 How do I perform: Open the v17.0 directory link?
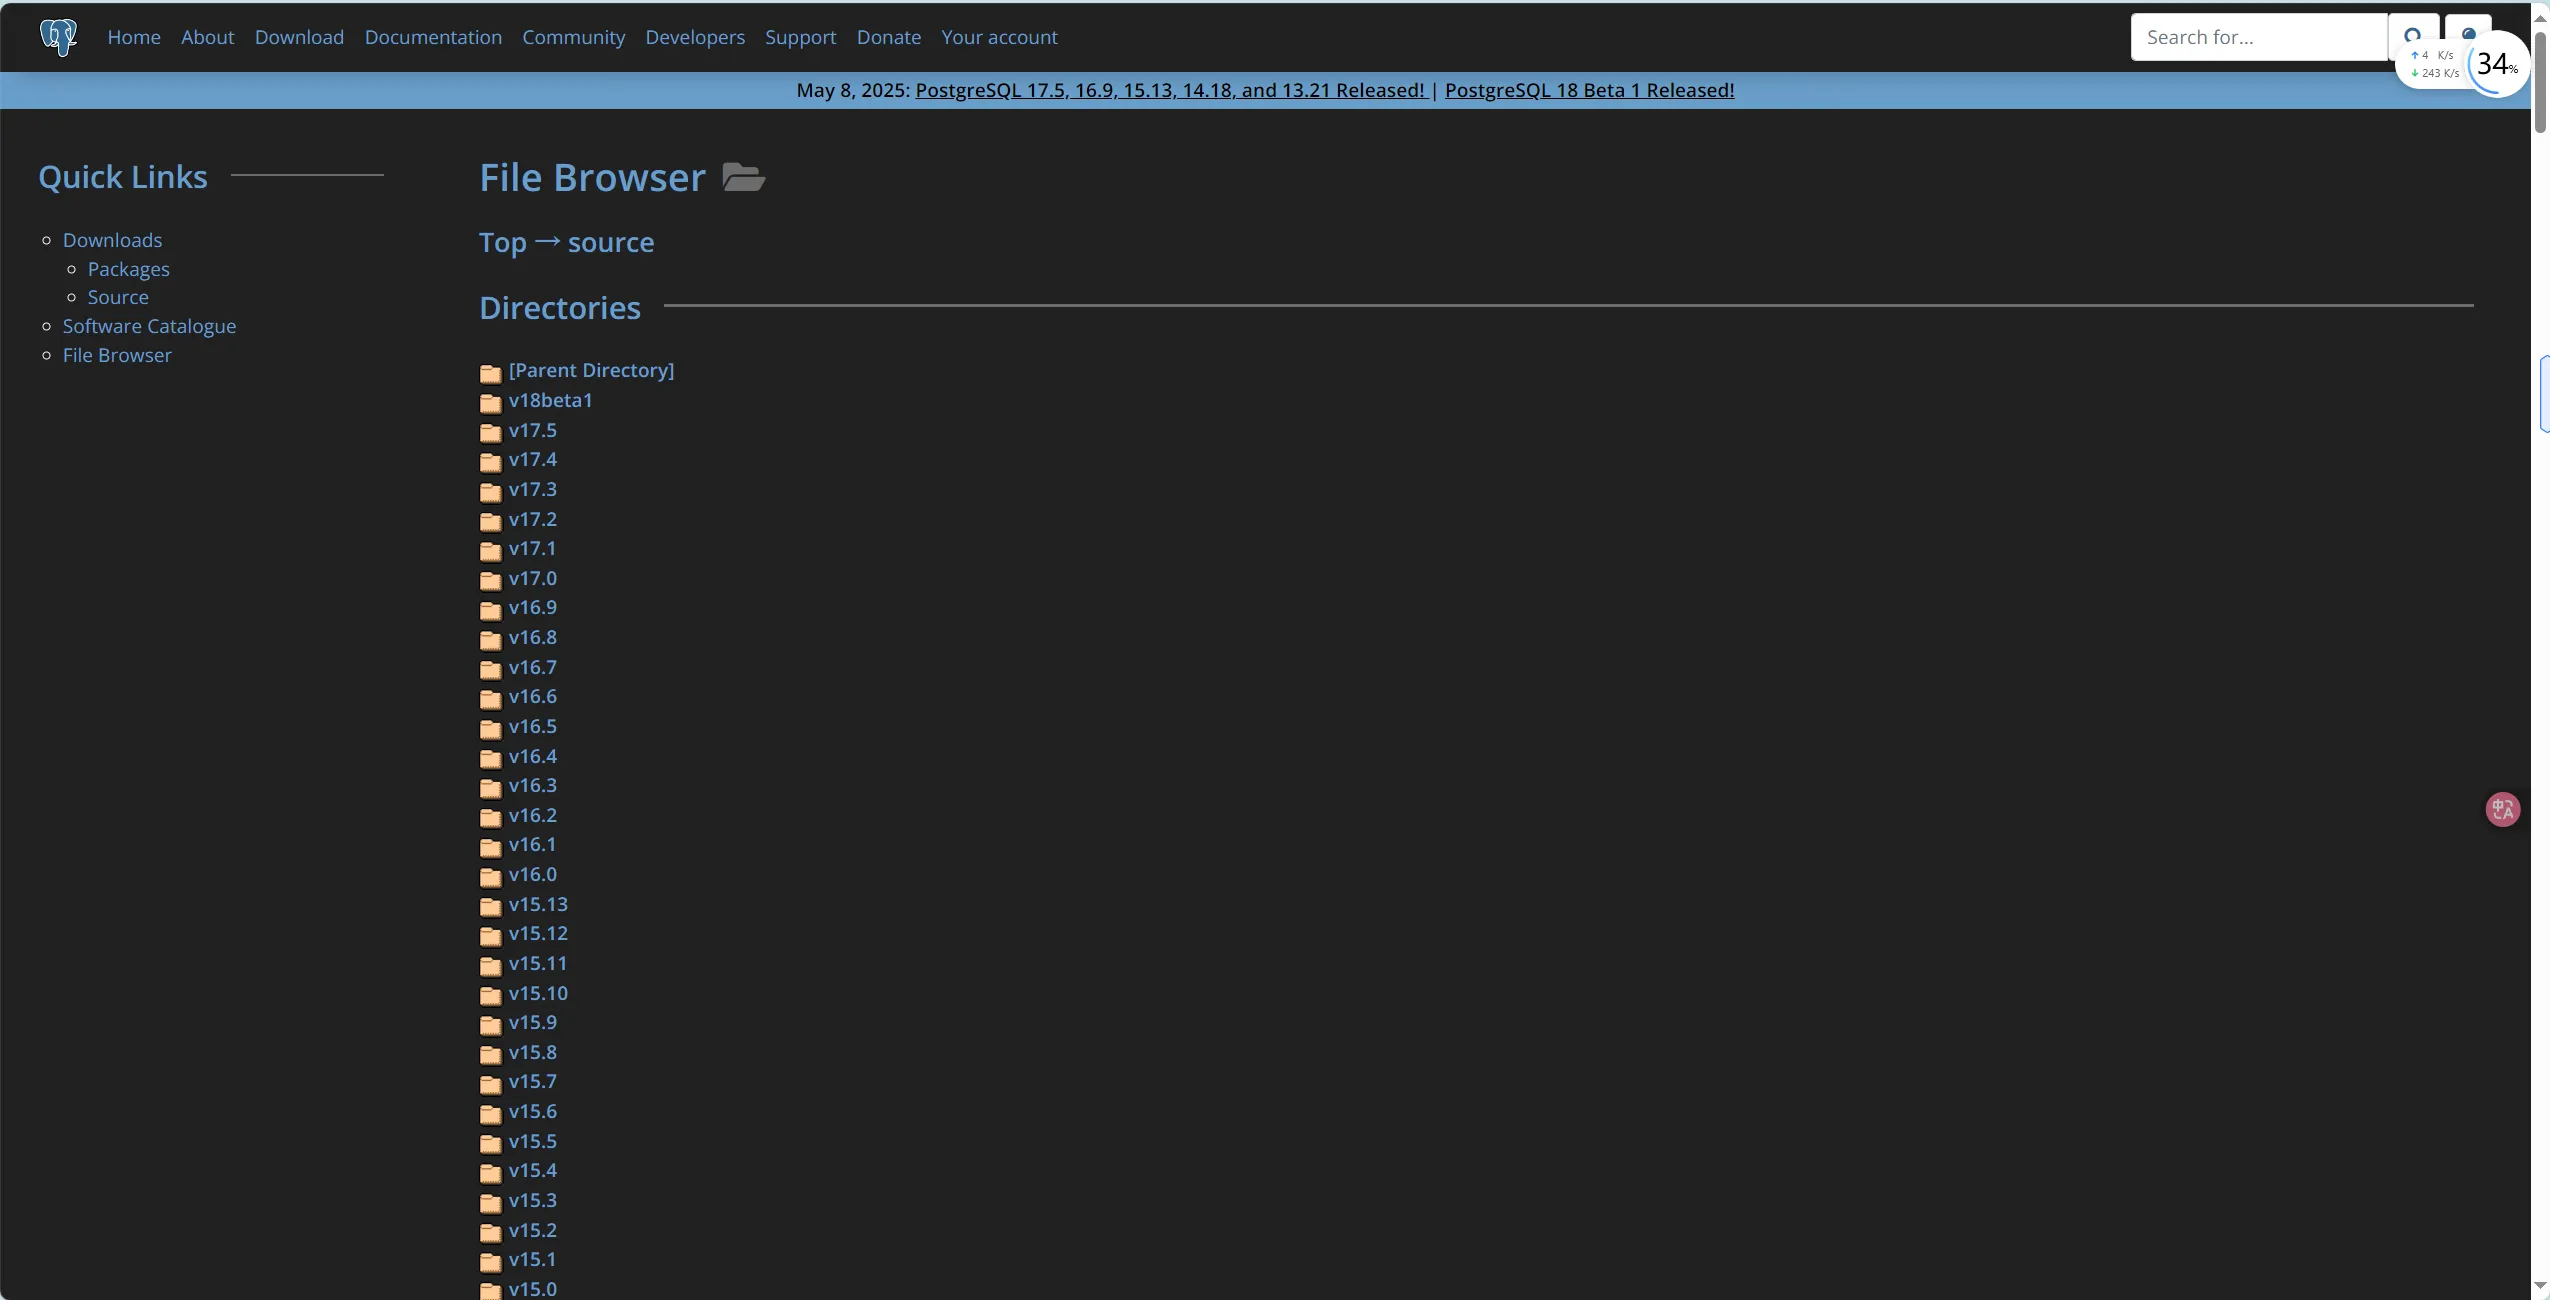click(532, 578)
